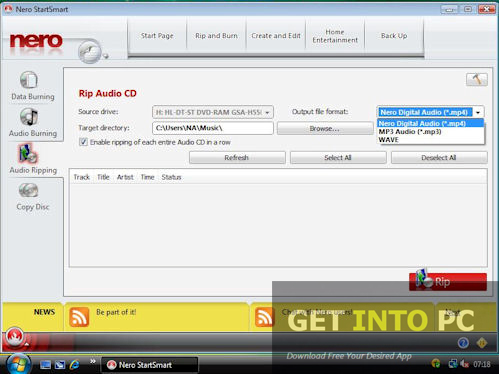Click the Browse... button
Viewport: 499px width, 374px height.
point(325,129)
